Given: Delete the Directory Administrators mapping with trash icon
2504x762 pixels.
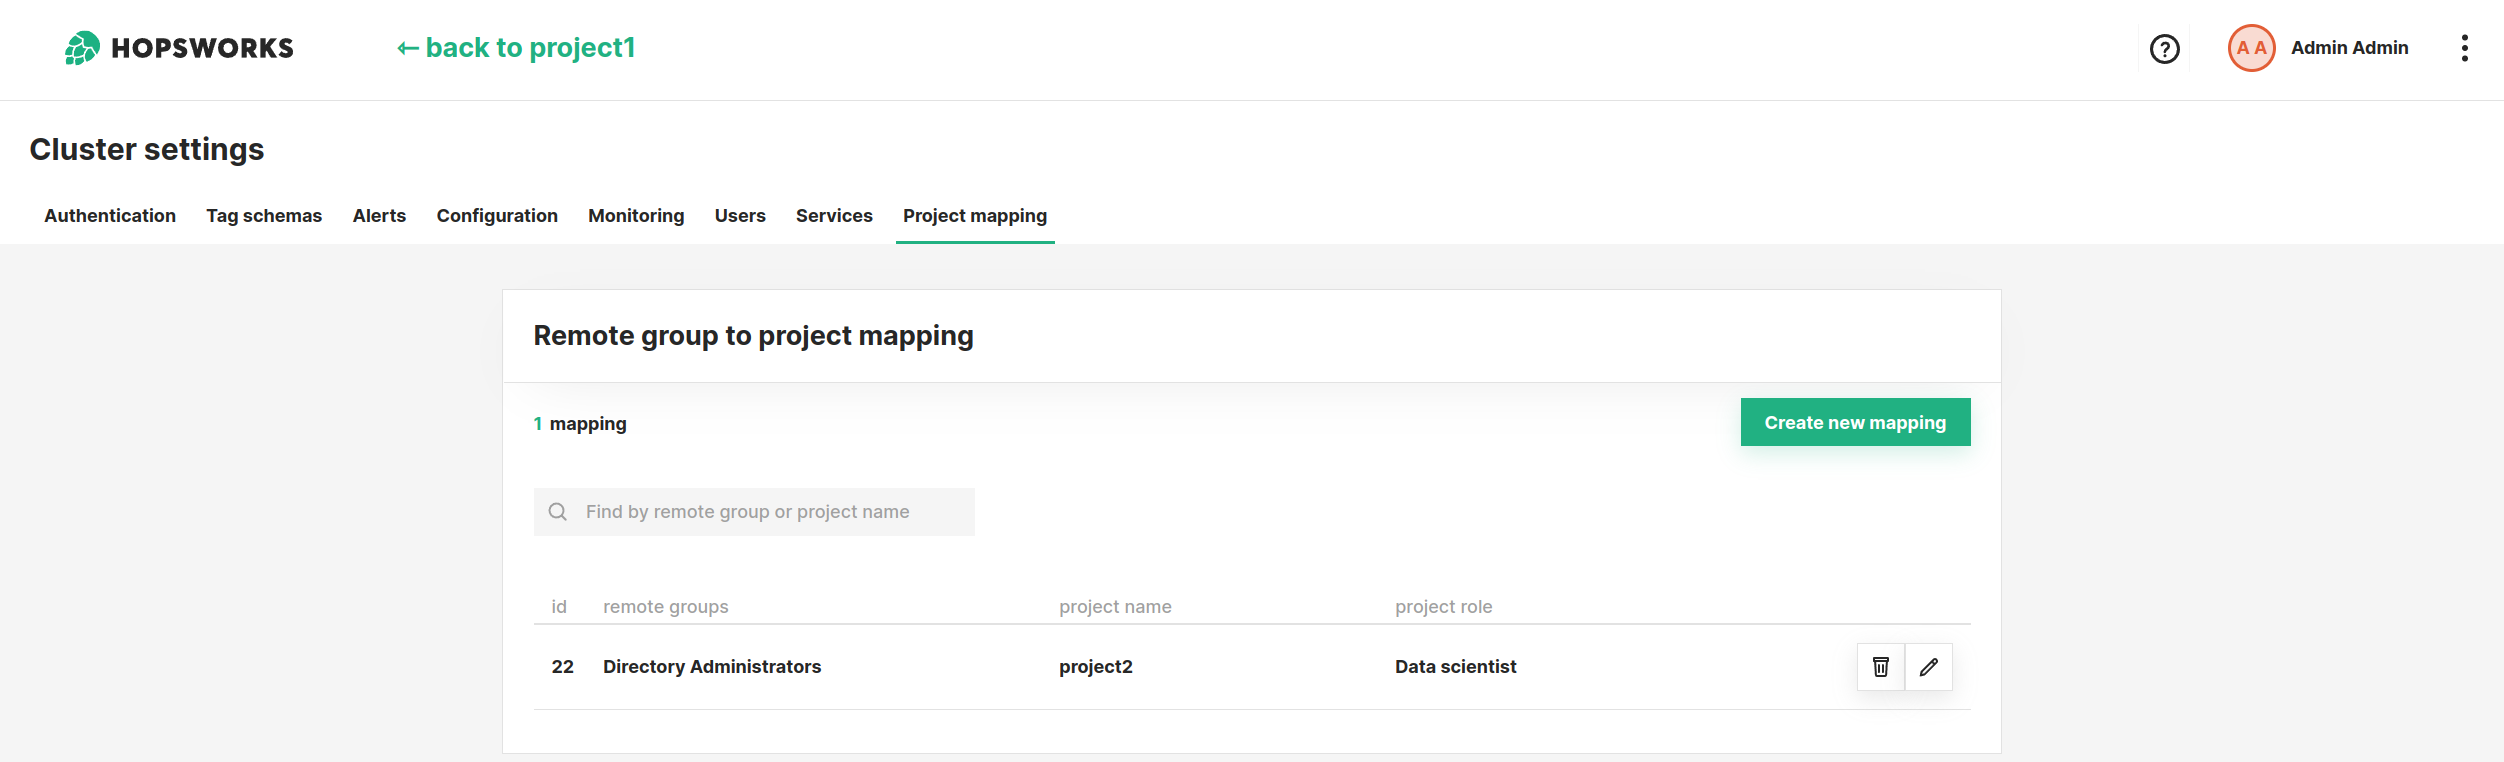Looking at the screenshot, I should pos(1881,667).
